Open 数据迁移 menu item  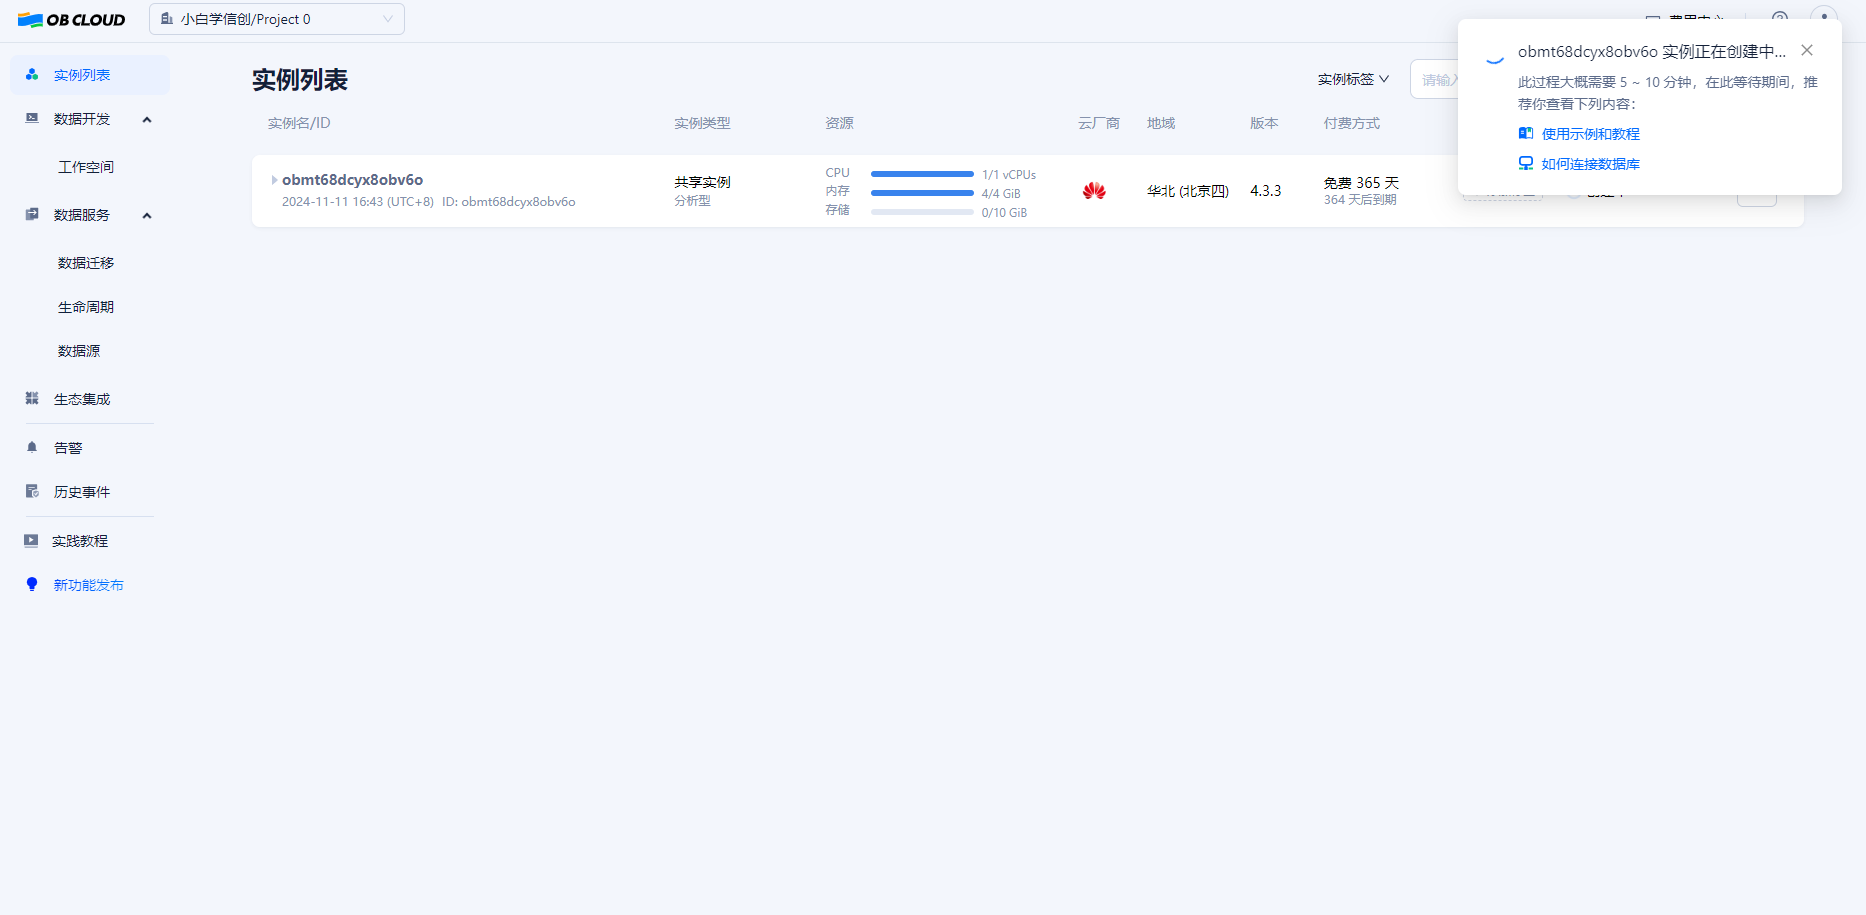[x=86, y=263]
